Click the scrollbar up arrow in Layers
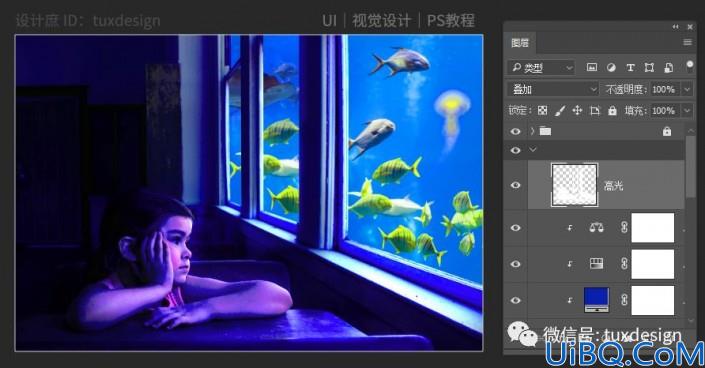 (691, 130)
